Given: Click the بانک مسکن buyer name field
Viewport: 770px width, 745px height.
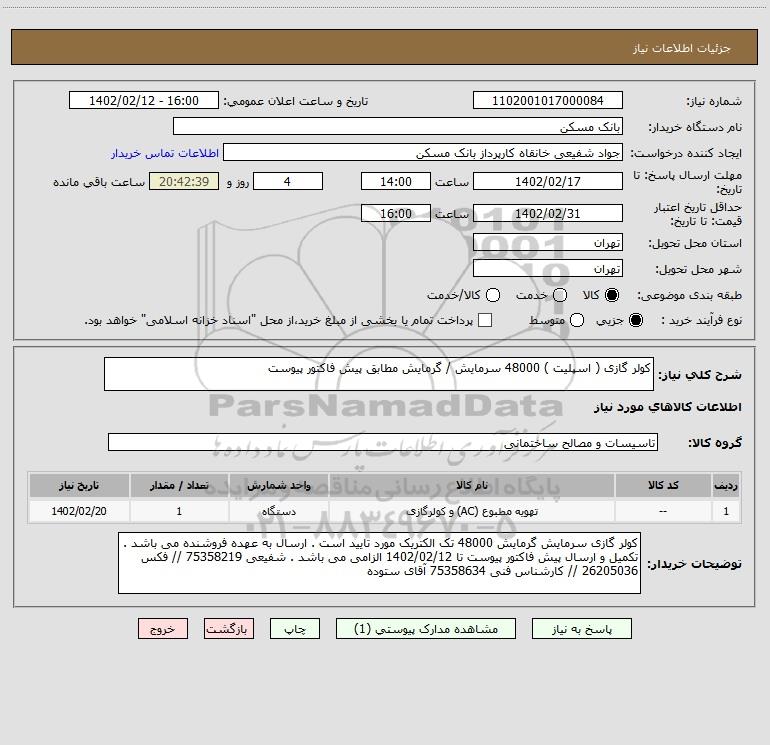Looking at the screenshot, I should 397,127.
